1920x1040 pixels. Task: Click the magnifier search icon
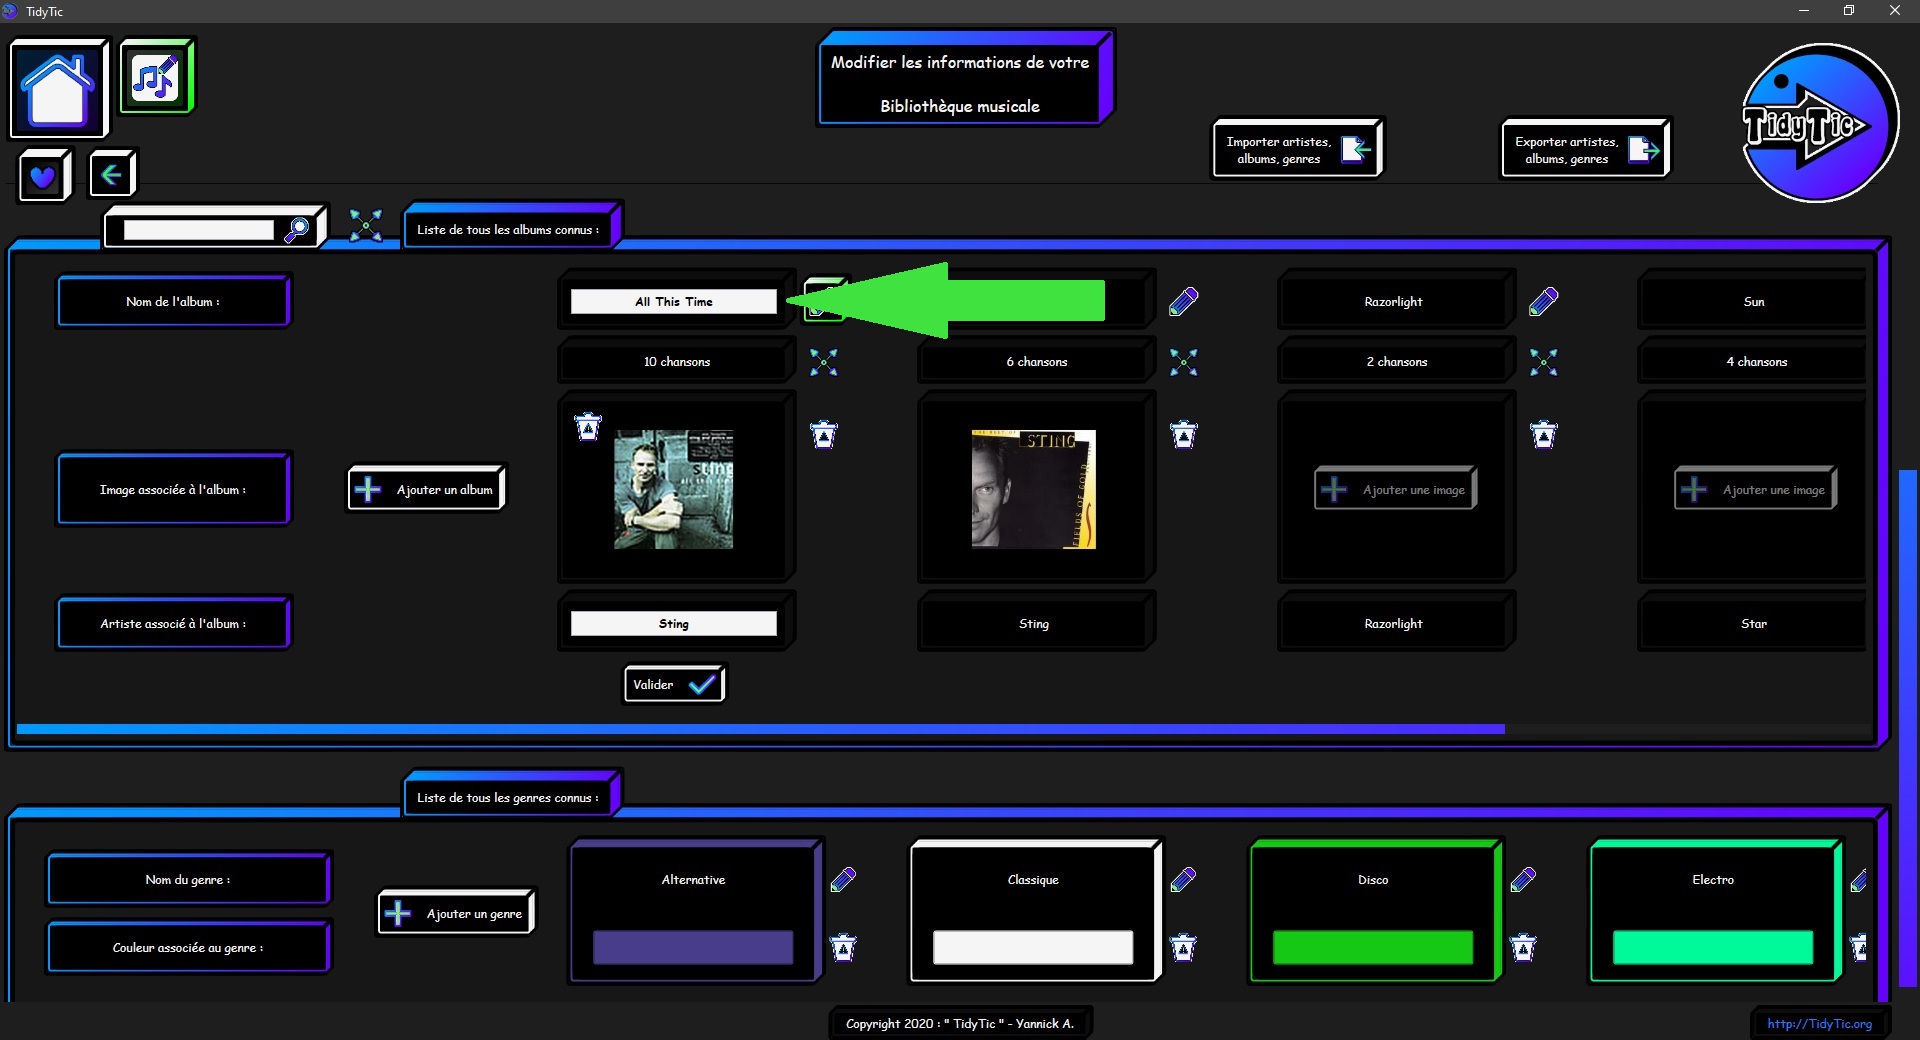coord(296,230)
